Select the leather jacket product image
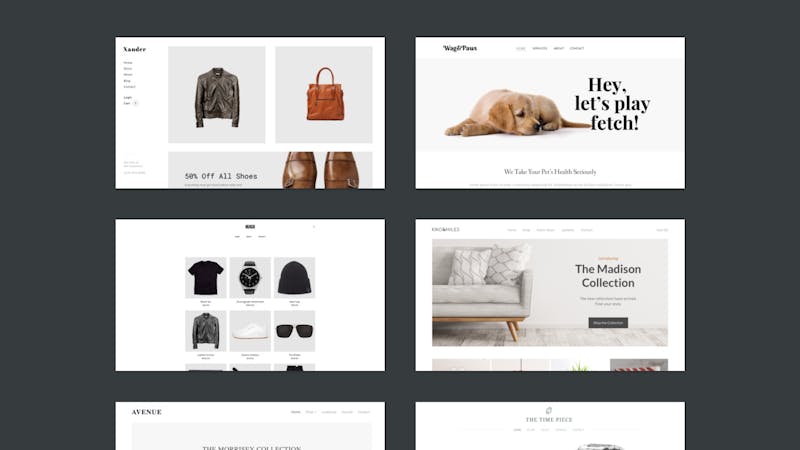The width and height of the screenshot is (800, 450). 217,95
